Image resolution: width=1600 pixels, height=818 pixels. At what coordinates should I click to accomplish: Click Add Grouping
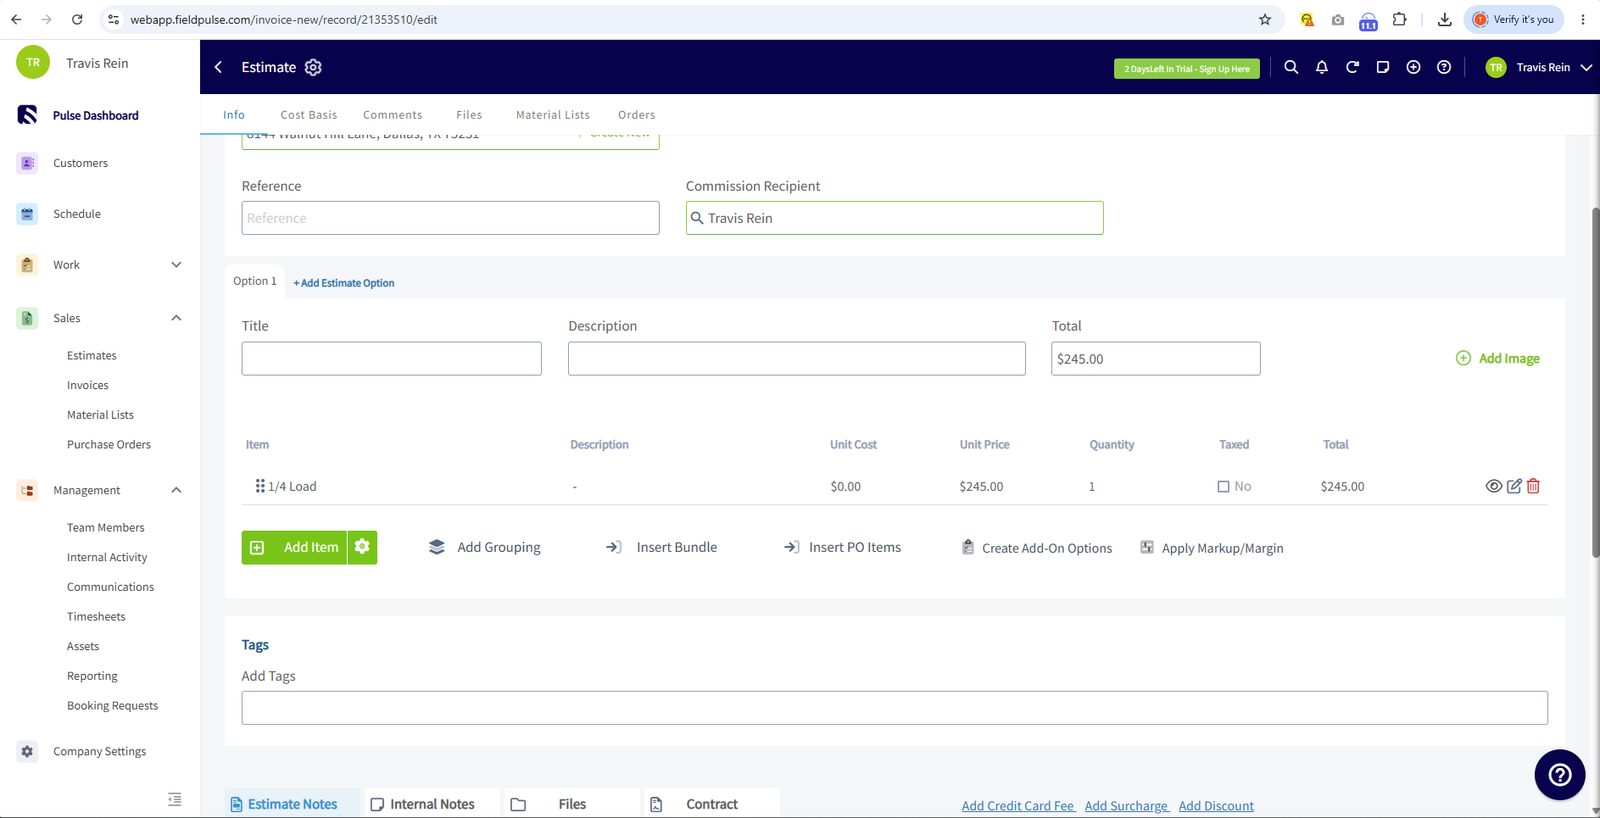(x=485, y=547)
